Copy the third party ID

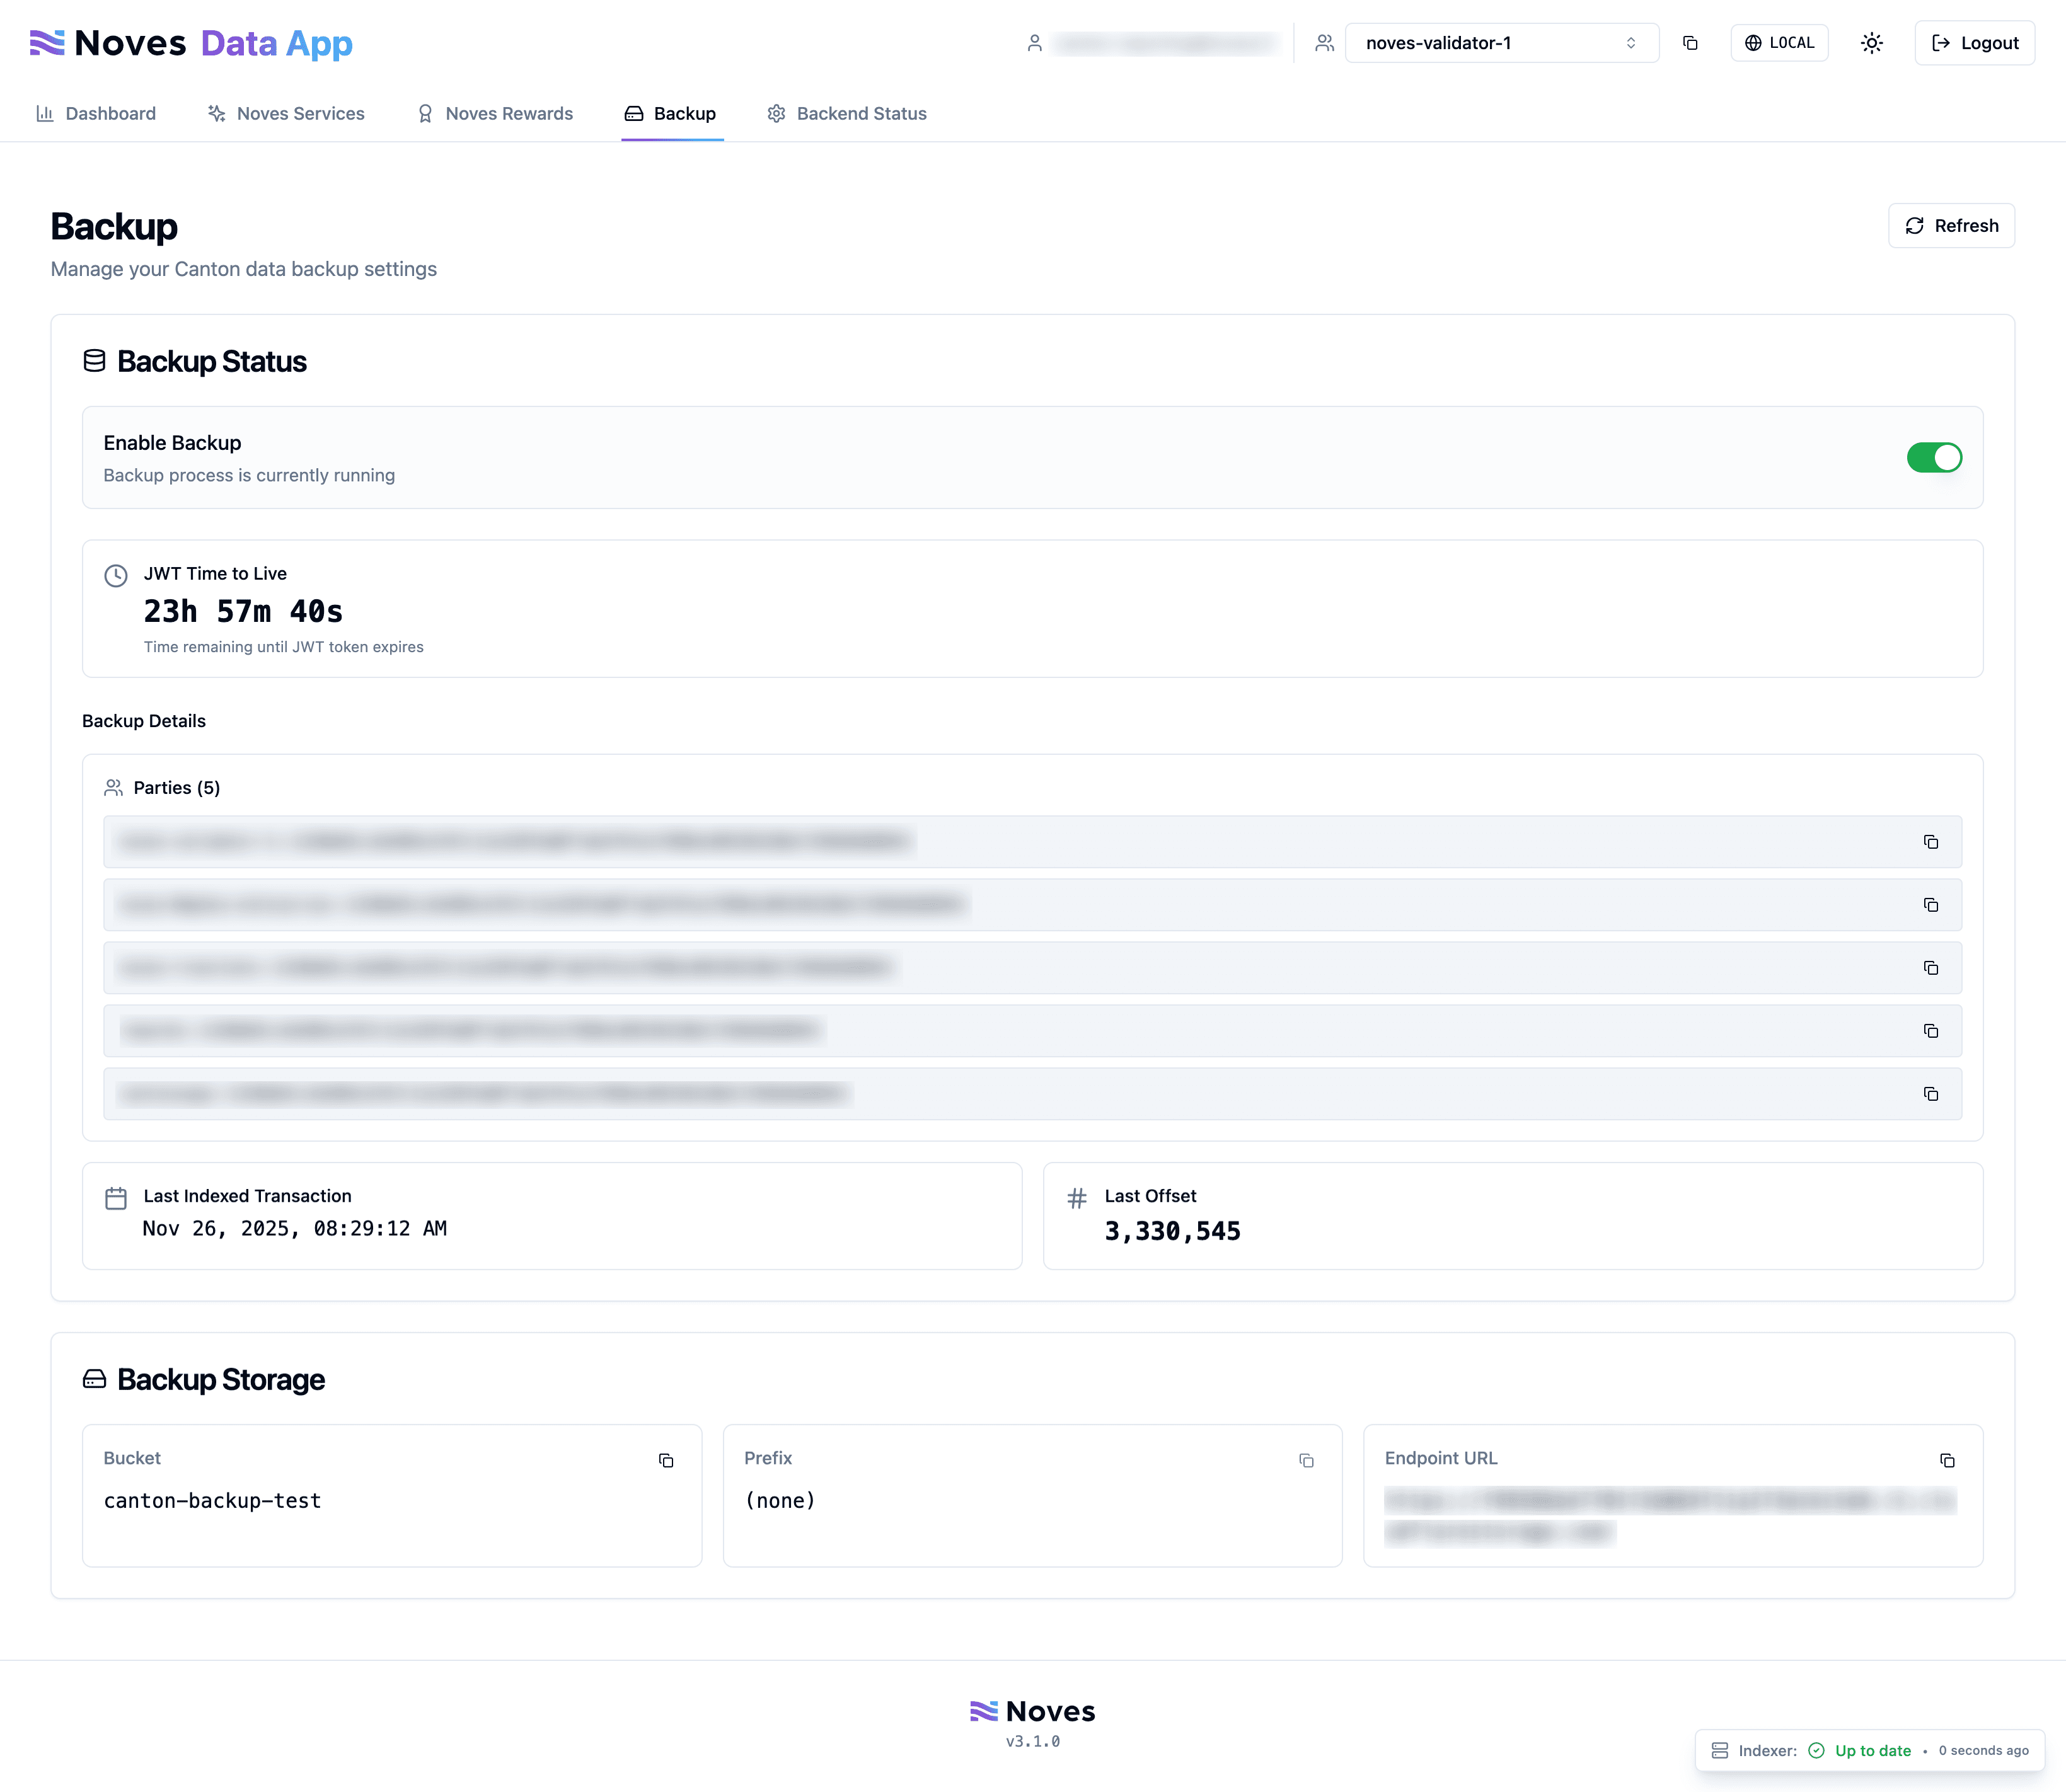[1930, 968]
